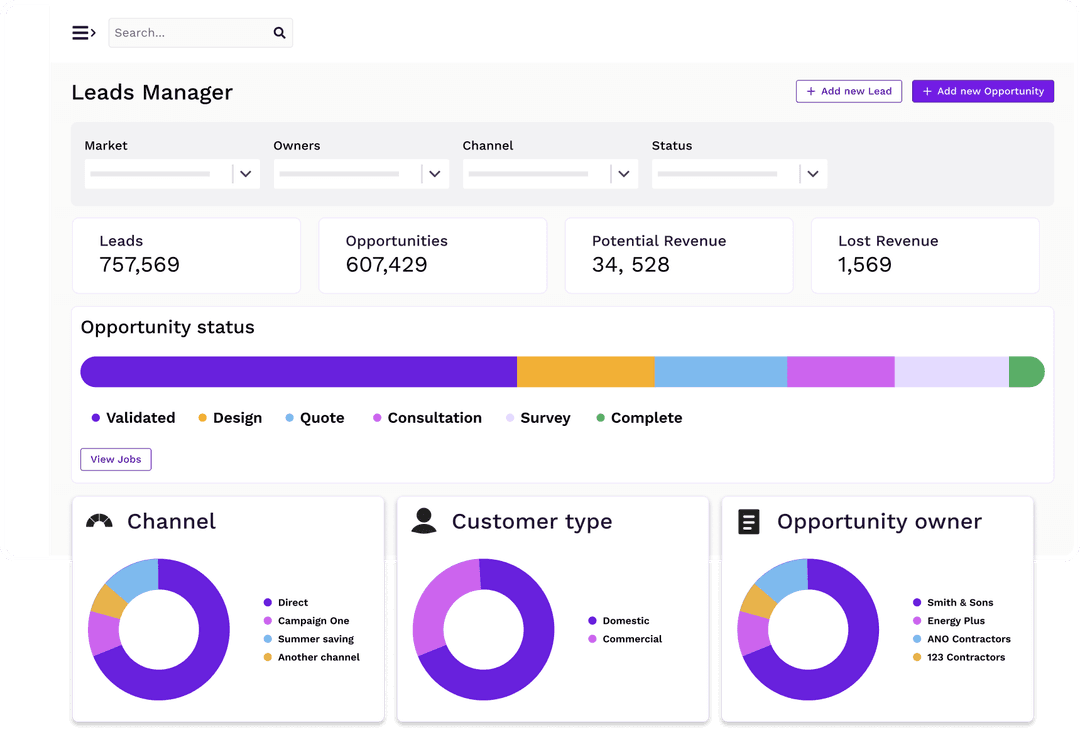The image size is (1080, 730).
Task: Open the Status filter dropdown
Action: (812, 174)
